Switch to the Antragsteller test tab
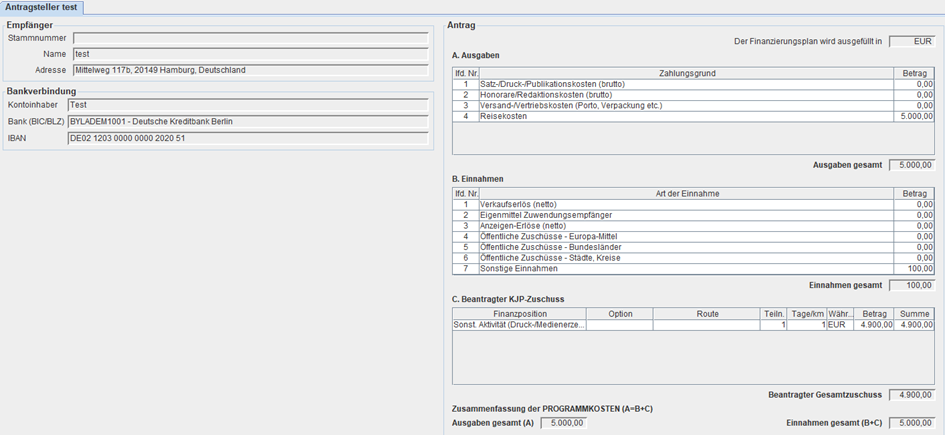945x435 pixels. point(42,7)
